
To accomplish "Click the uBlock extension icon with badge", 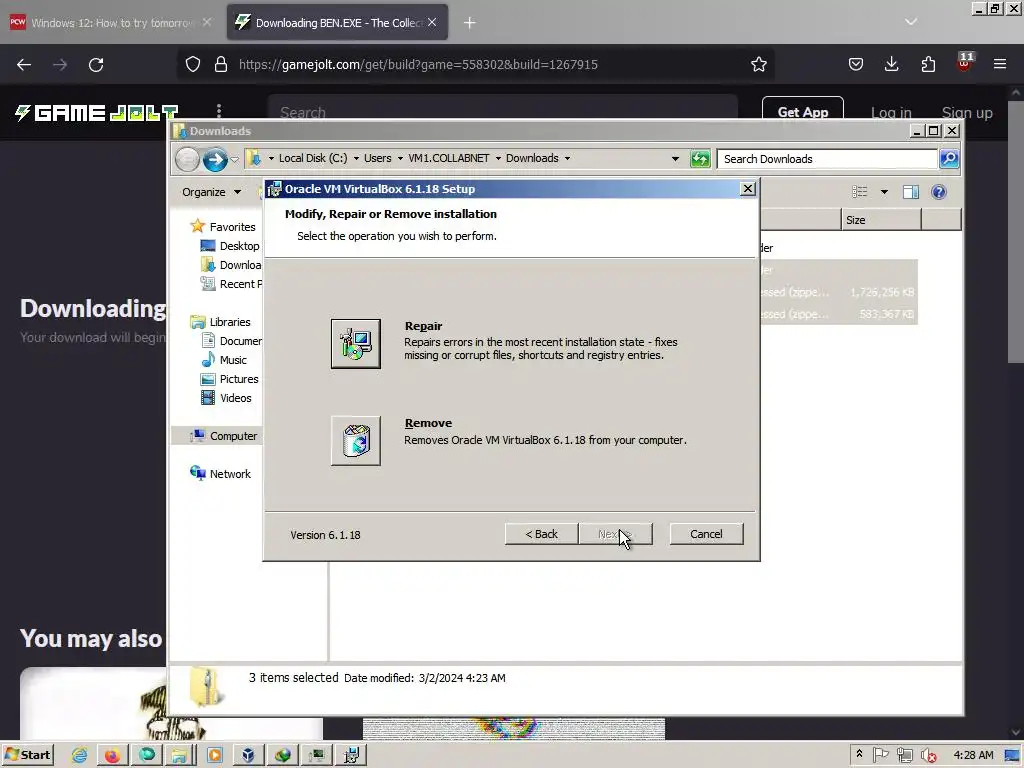I will [x=964, y=63].
